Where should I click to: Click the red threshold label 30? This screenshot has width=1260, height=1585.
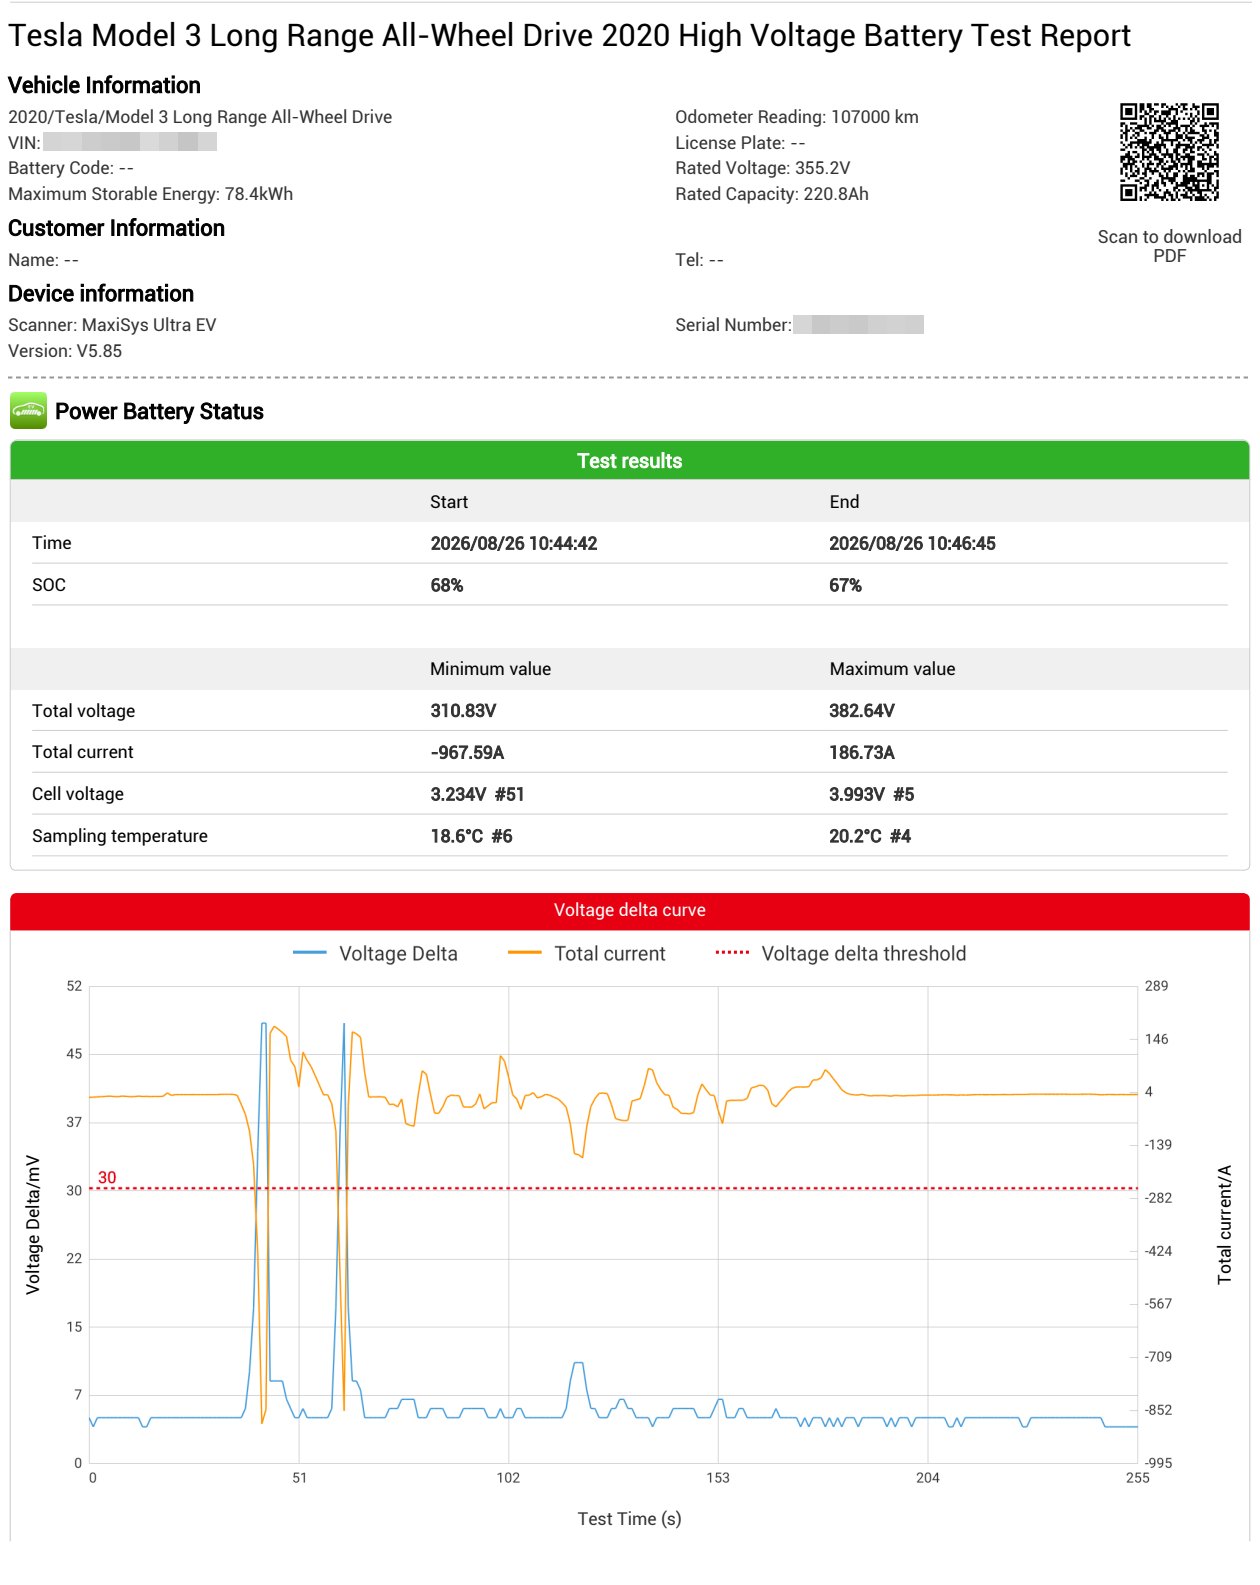[x=107, y=1178]
